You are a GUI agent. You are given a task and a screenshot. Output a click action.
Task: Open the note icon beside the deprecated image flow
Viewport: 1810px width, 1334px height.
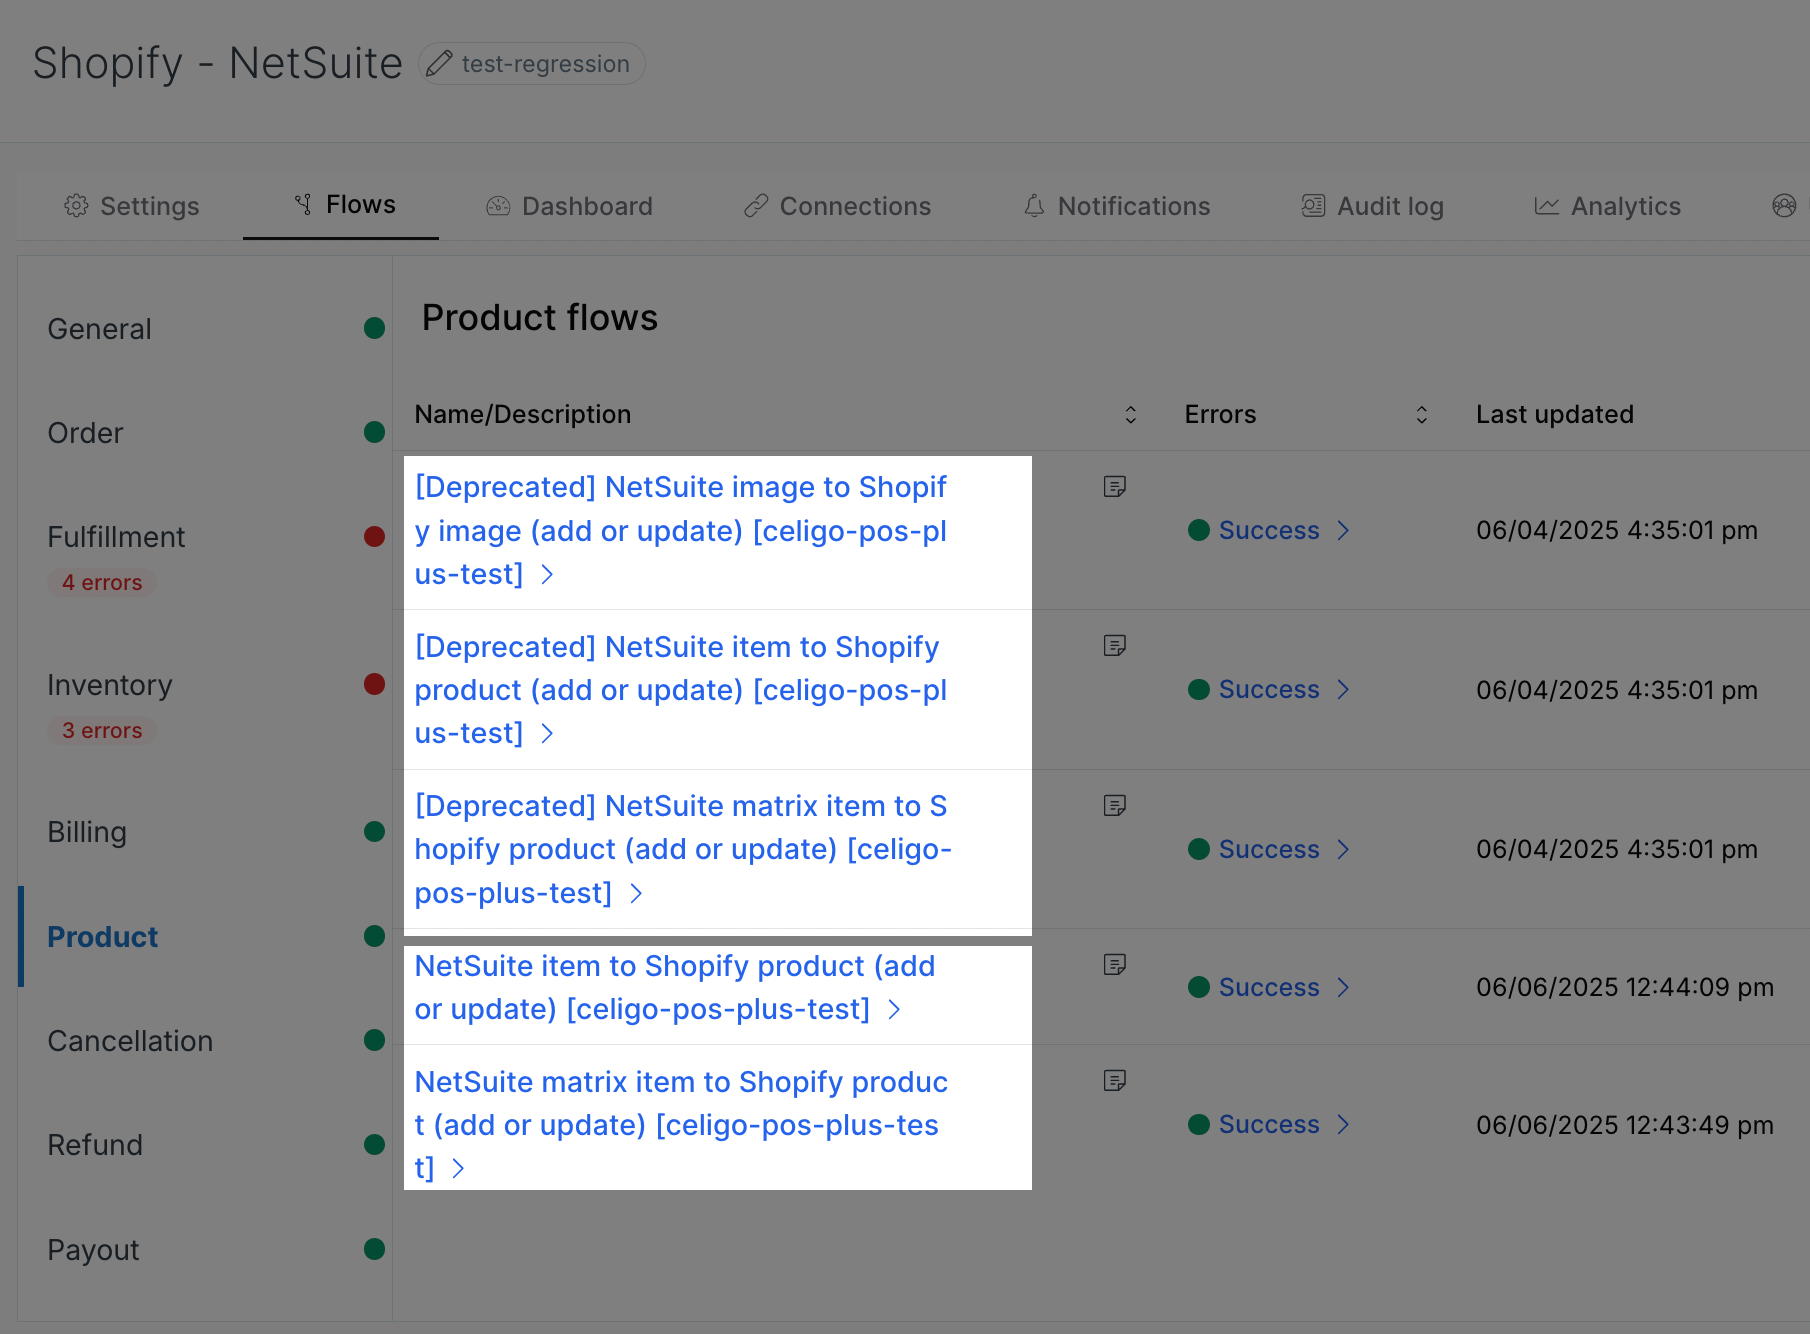1116,486
